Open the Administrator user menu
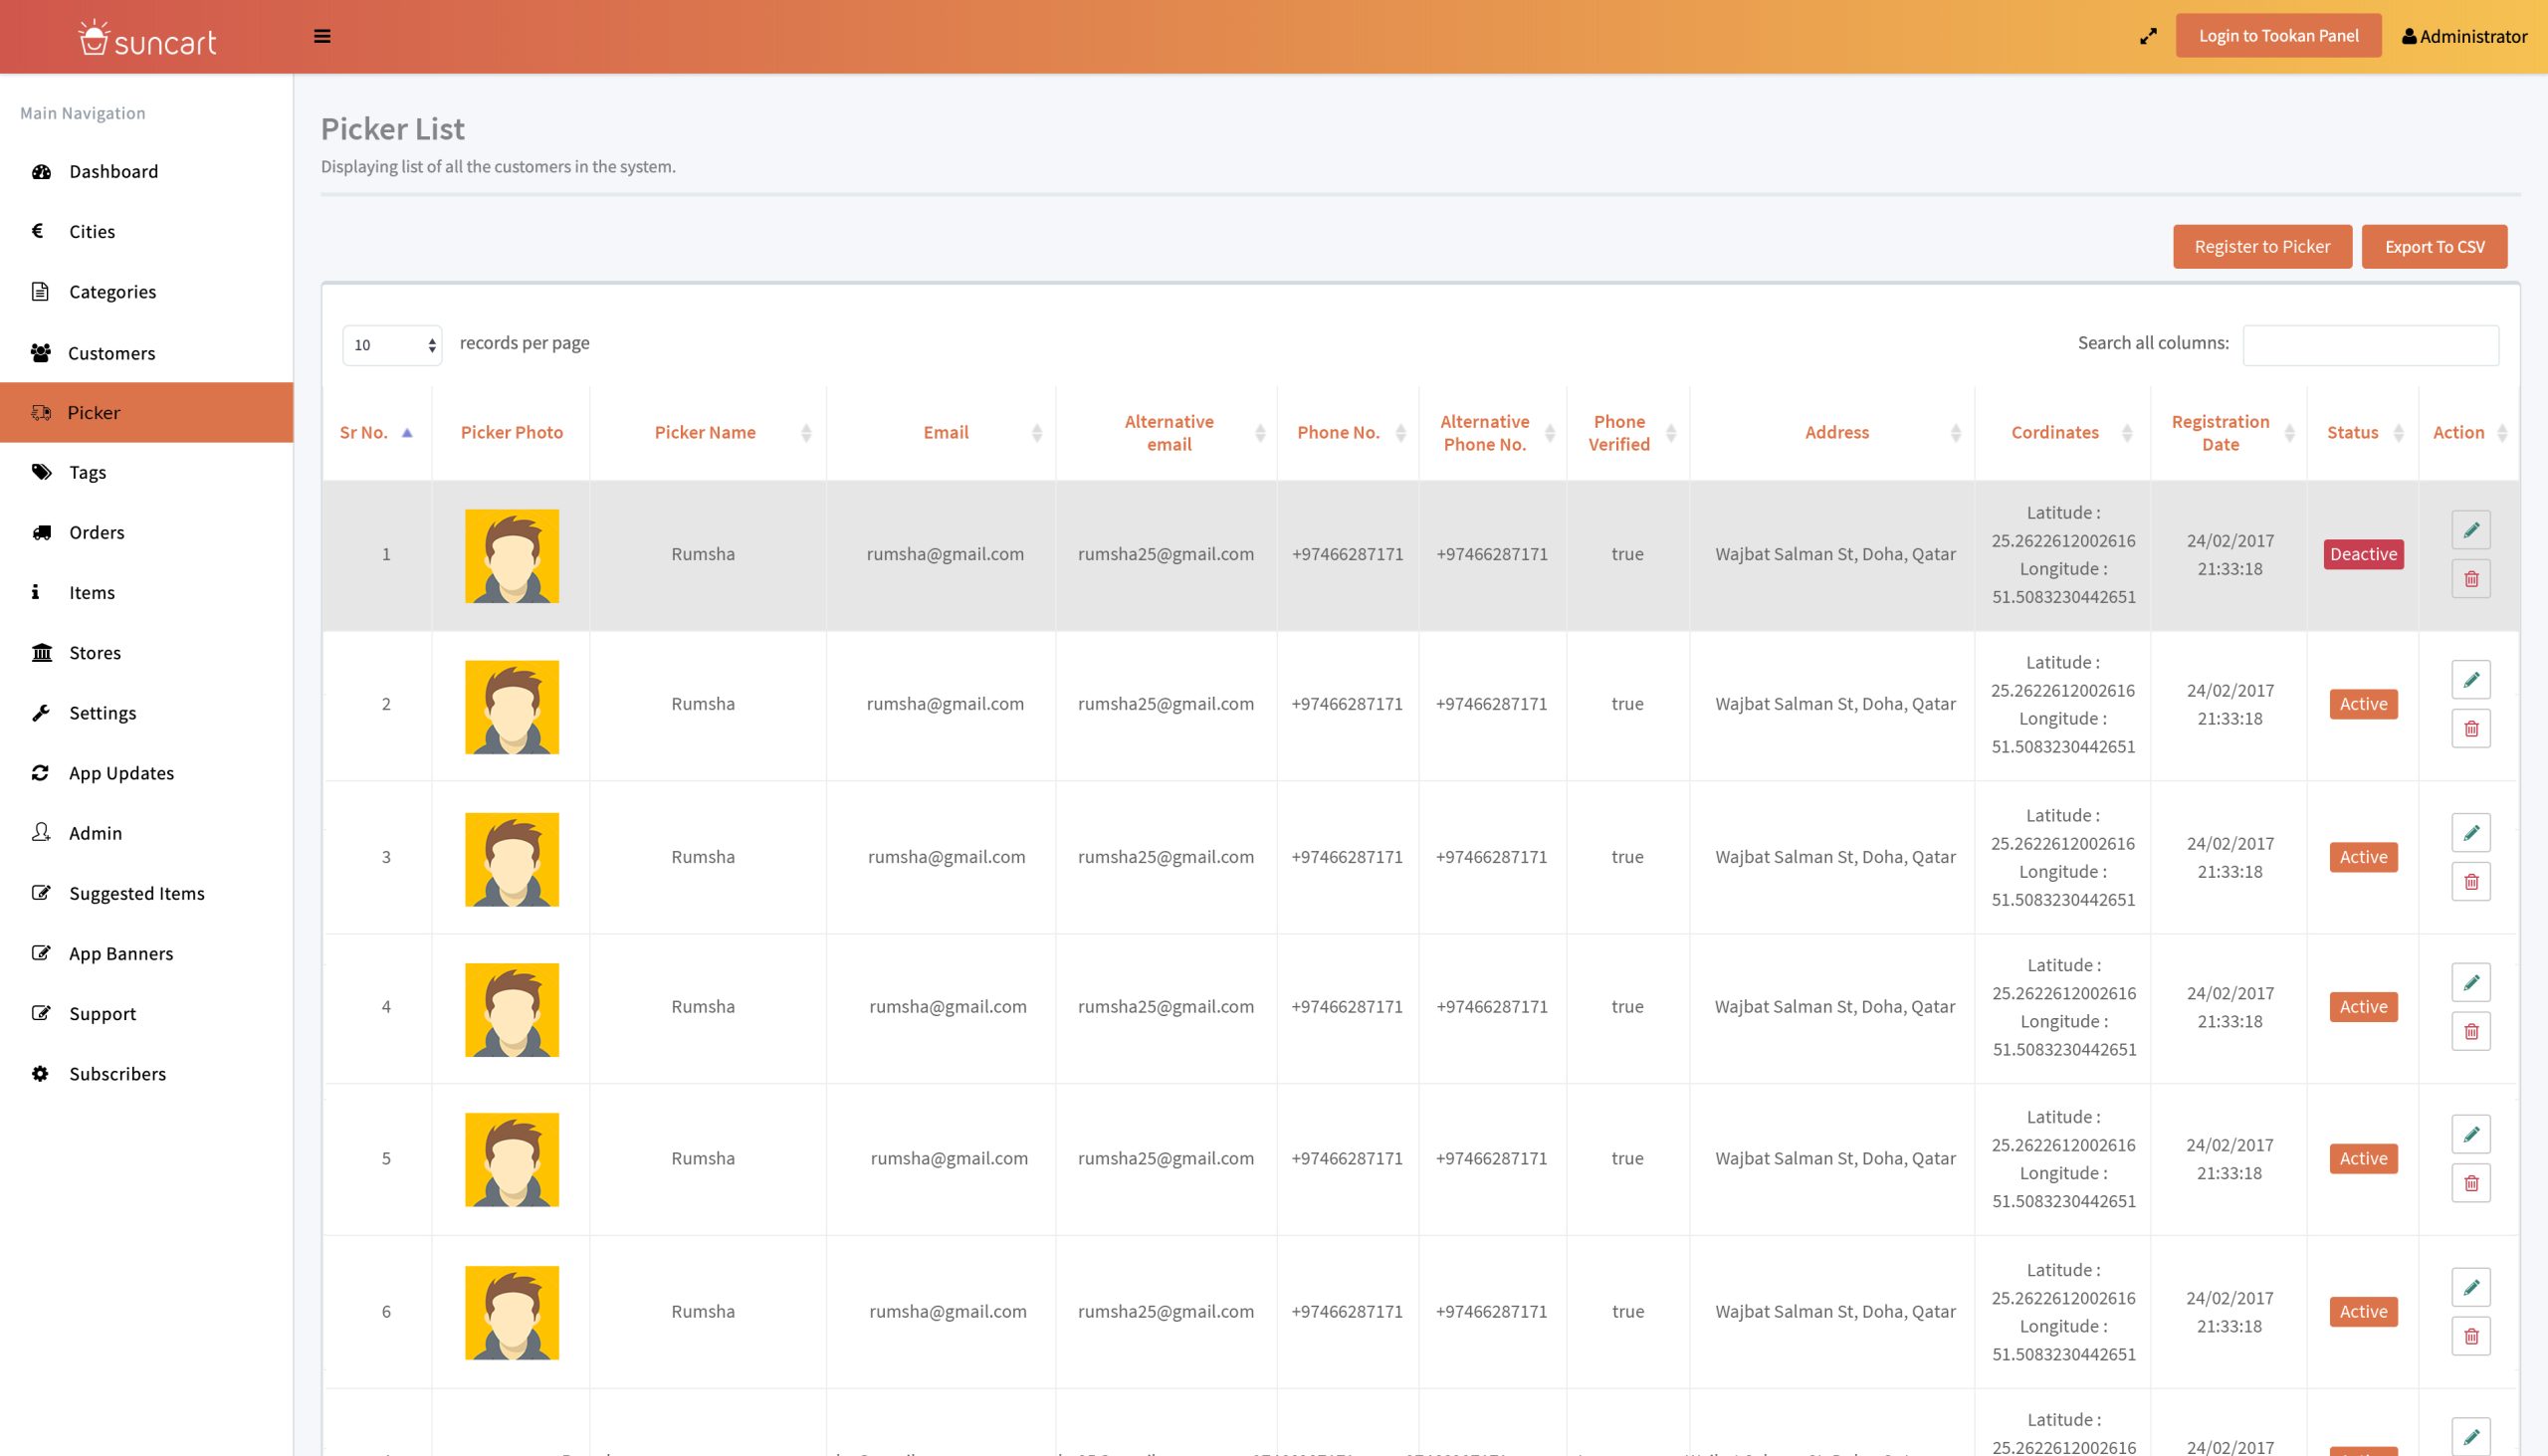This screenshot has width=2548, height=1456. tap(2464, 36)
